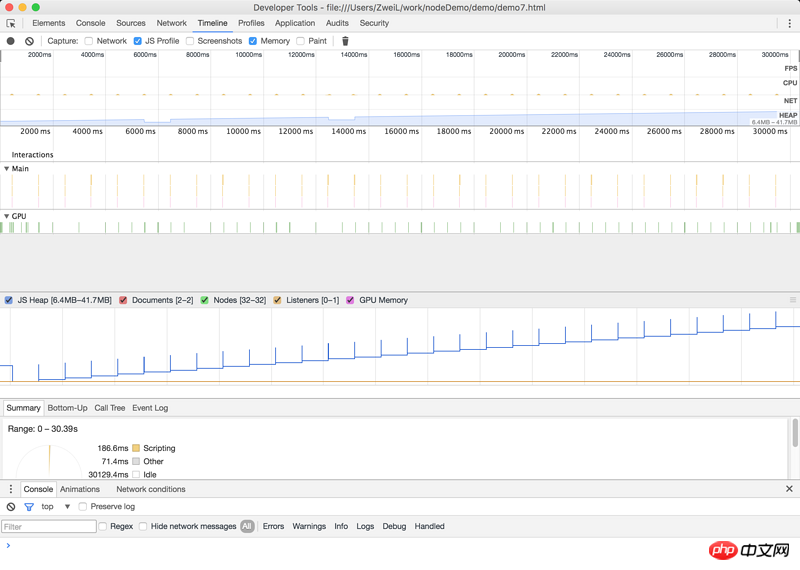Click the clear console icon

(x=11, y=507)
